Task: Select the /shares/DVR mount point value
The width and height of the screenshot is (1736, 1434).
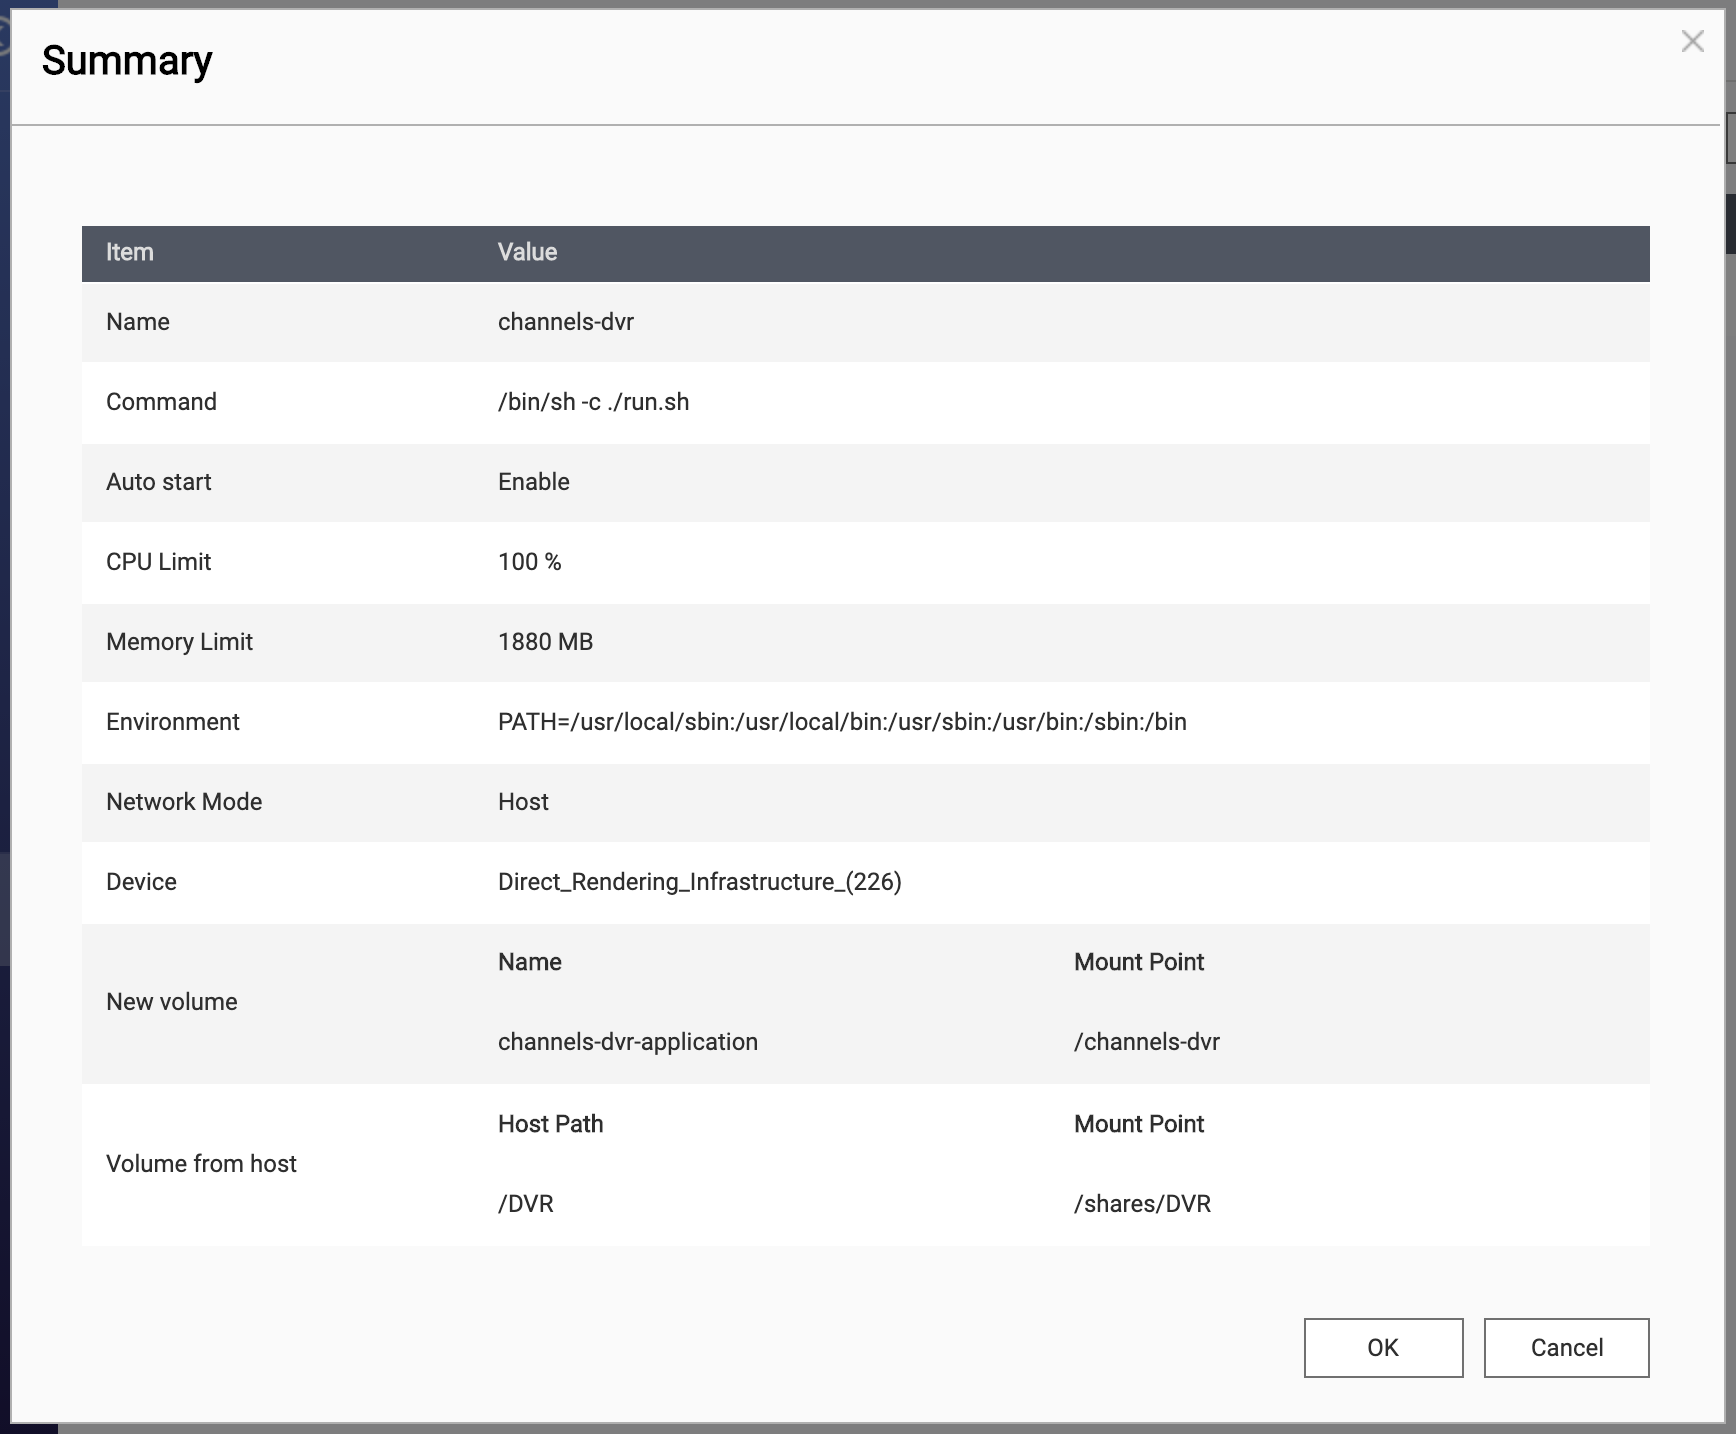Action: [1142, 1204]
